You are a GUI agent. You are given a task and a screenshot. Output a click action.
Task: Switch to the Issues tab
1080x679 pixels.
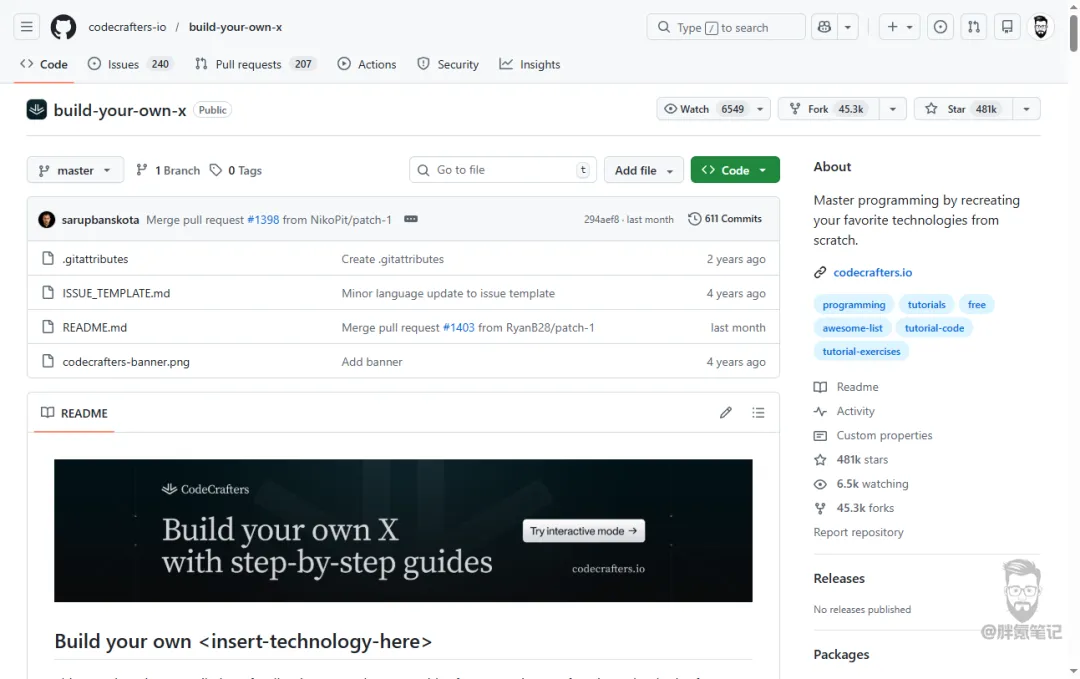click(x=129, y=64)
